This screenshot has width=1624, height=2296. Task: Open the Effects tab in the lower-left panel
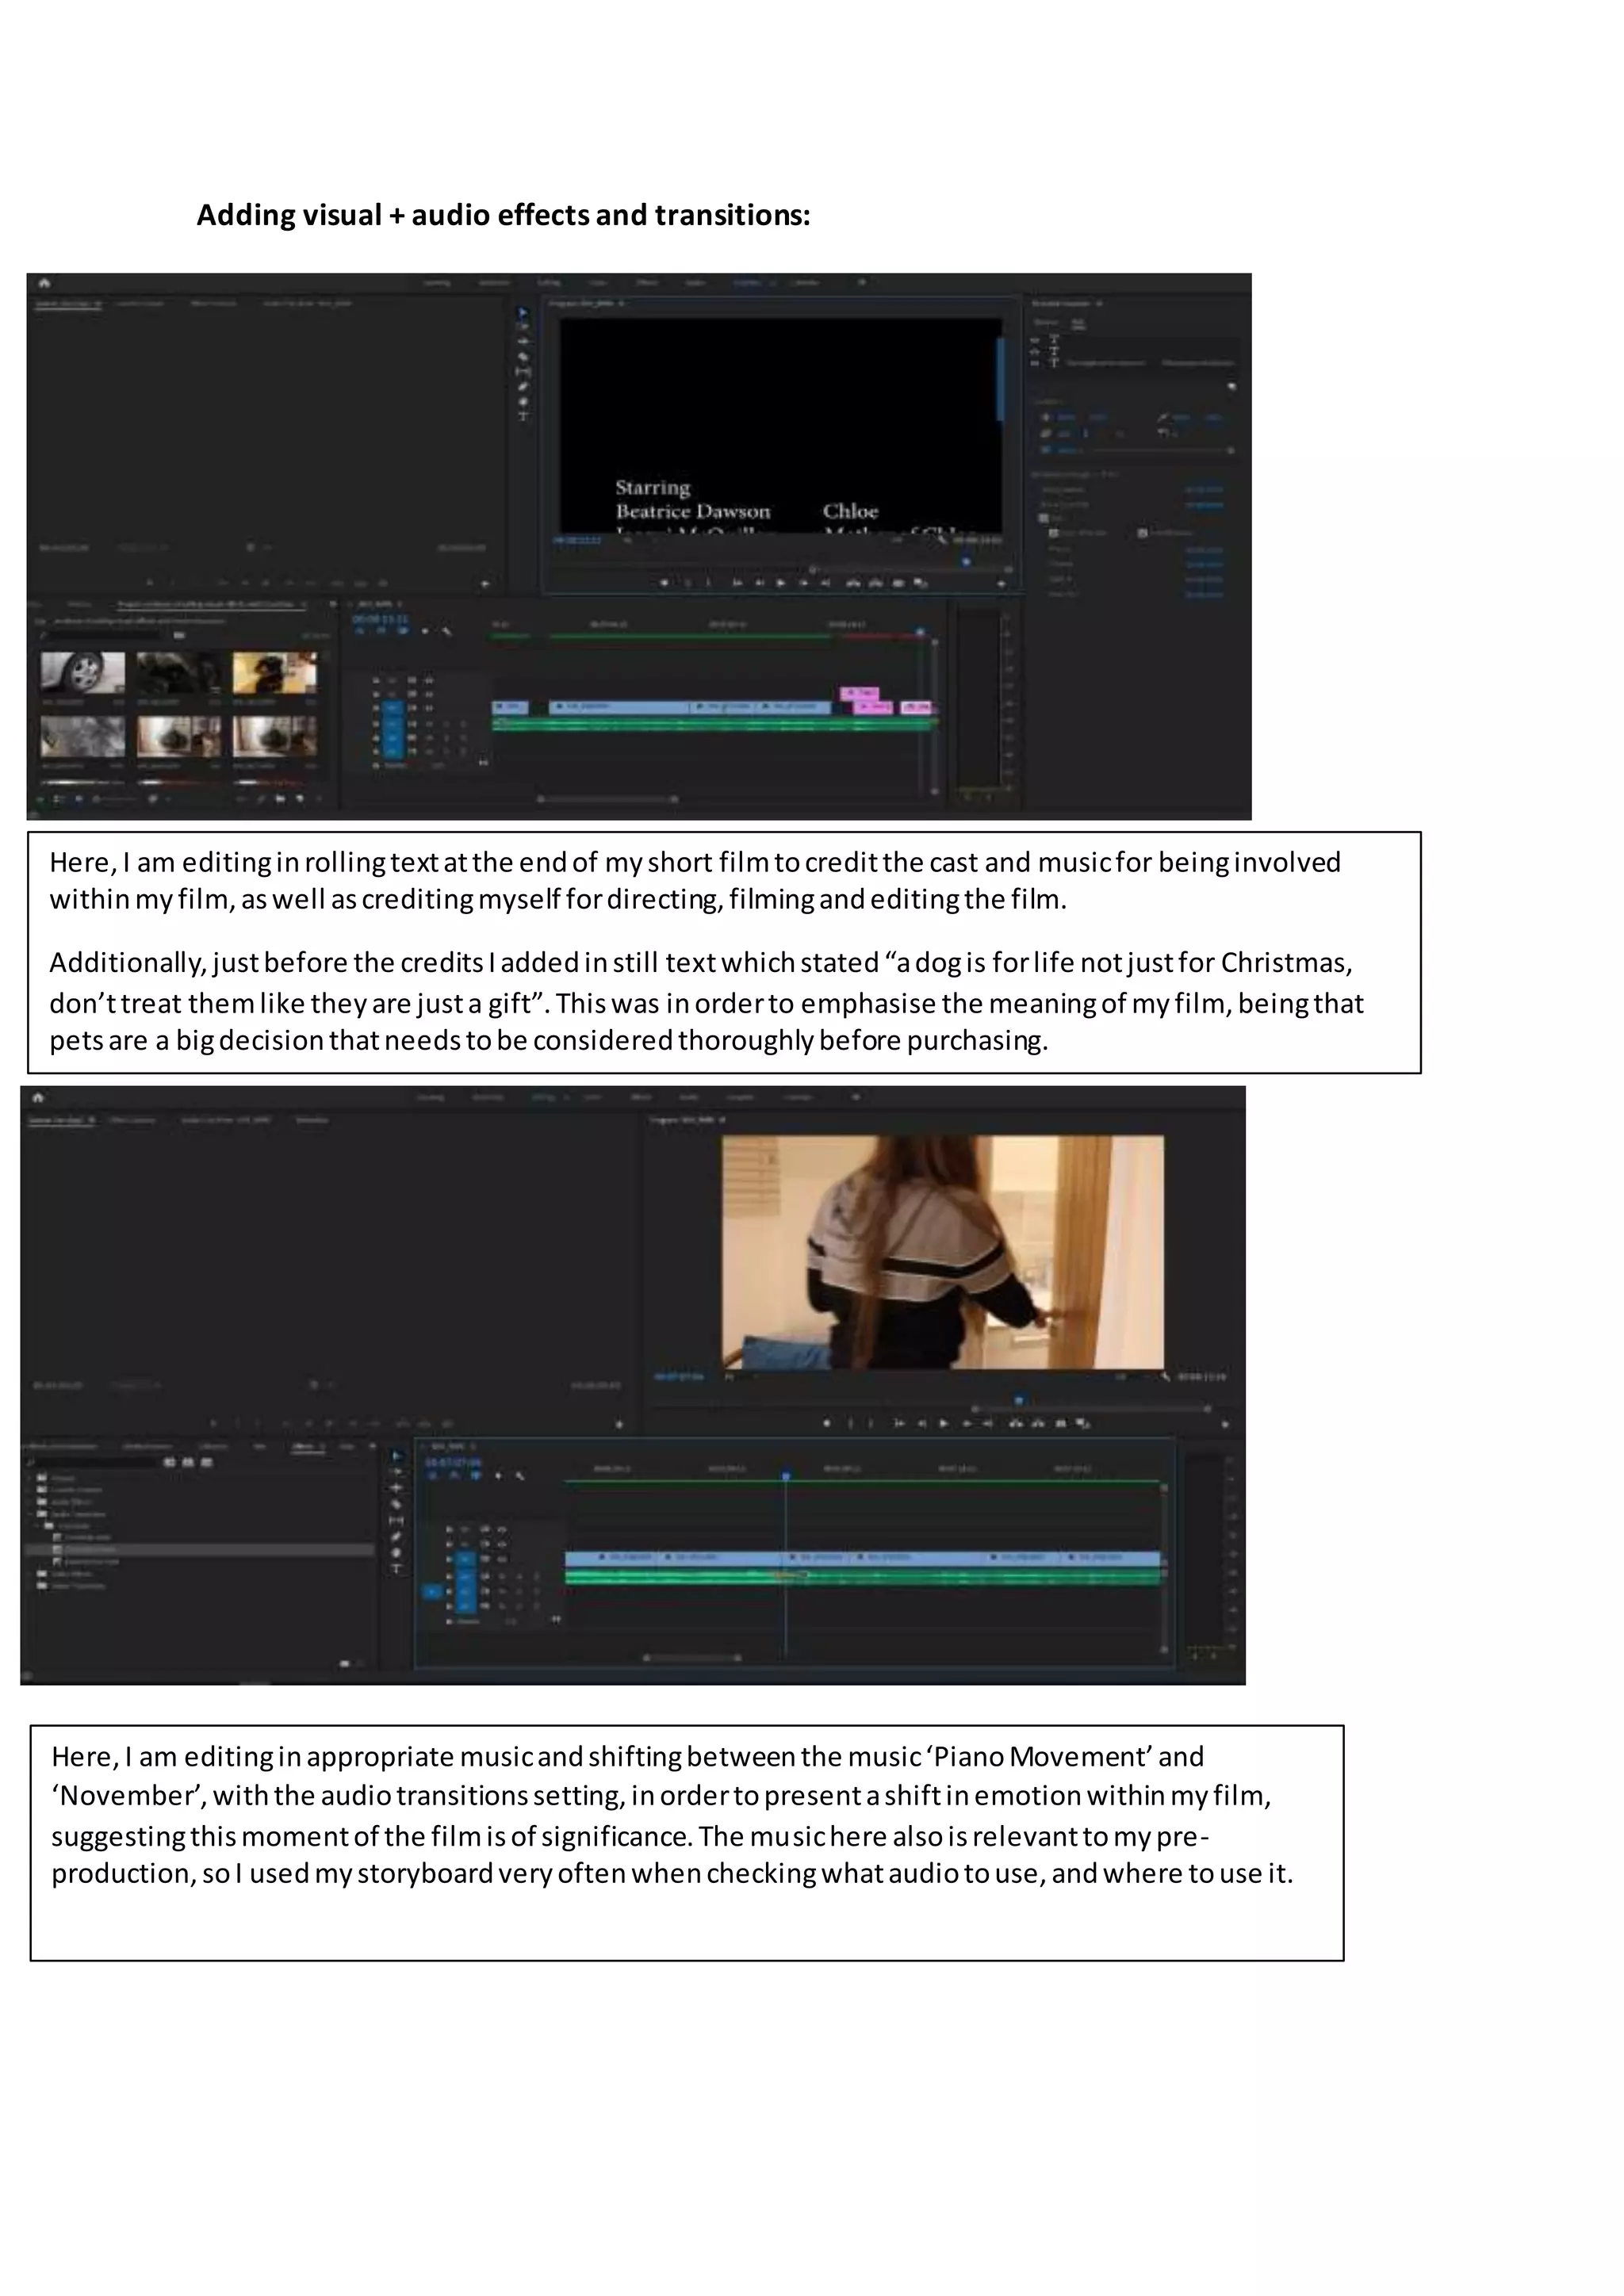click(302, 1446)
